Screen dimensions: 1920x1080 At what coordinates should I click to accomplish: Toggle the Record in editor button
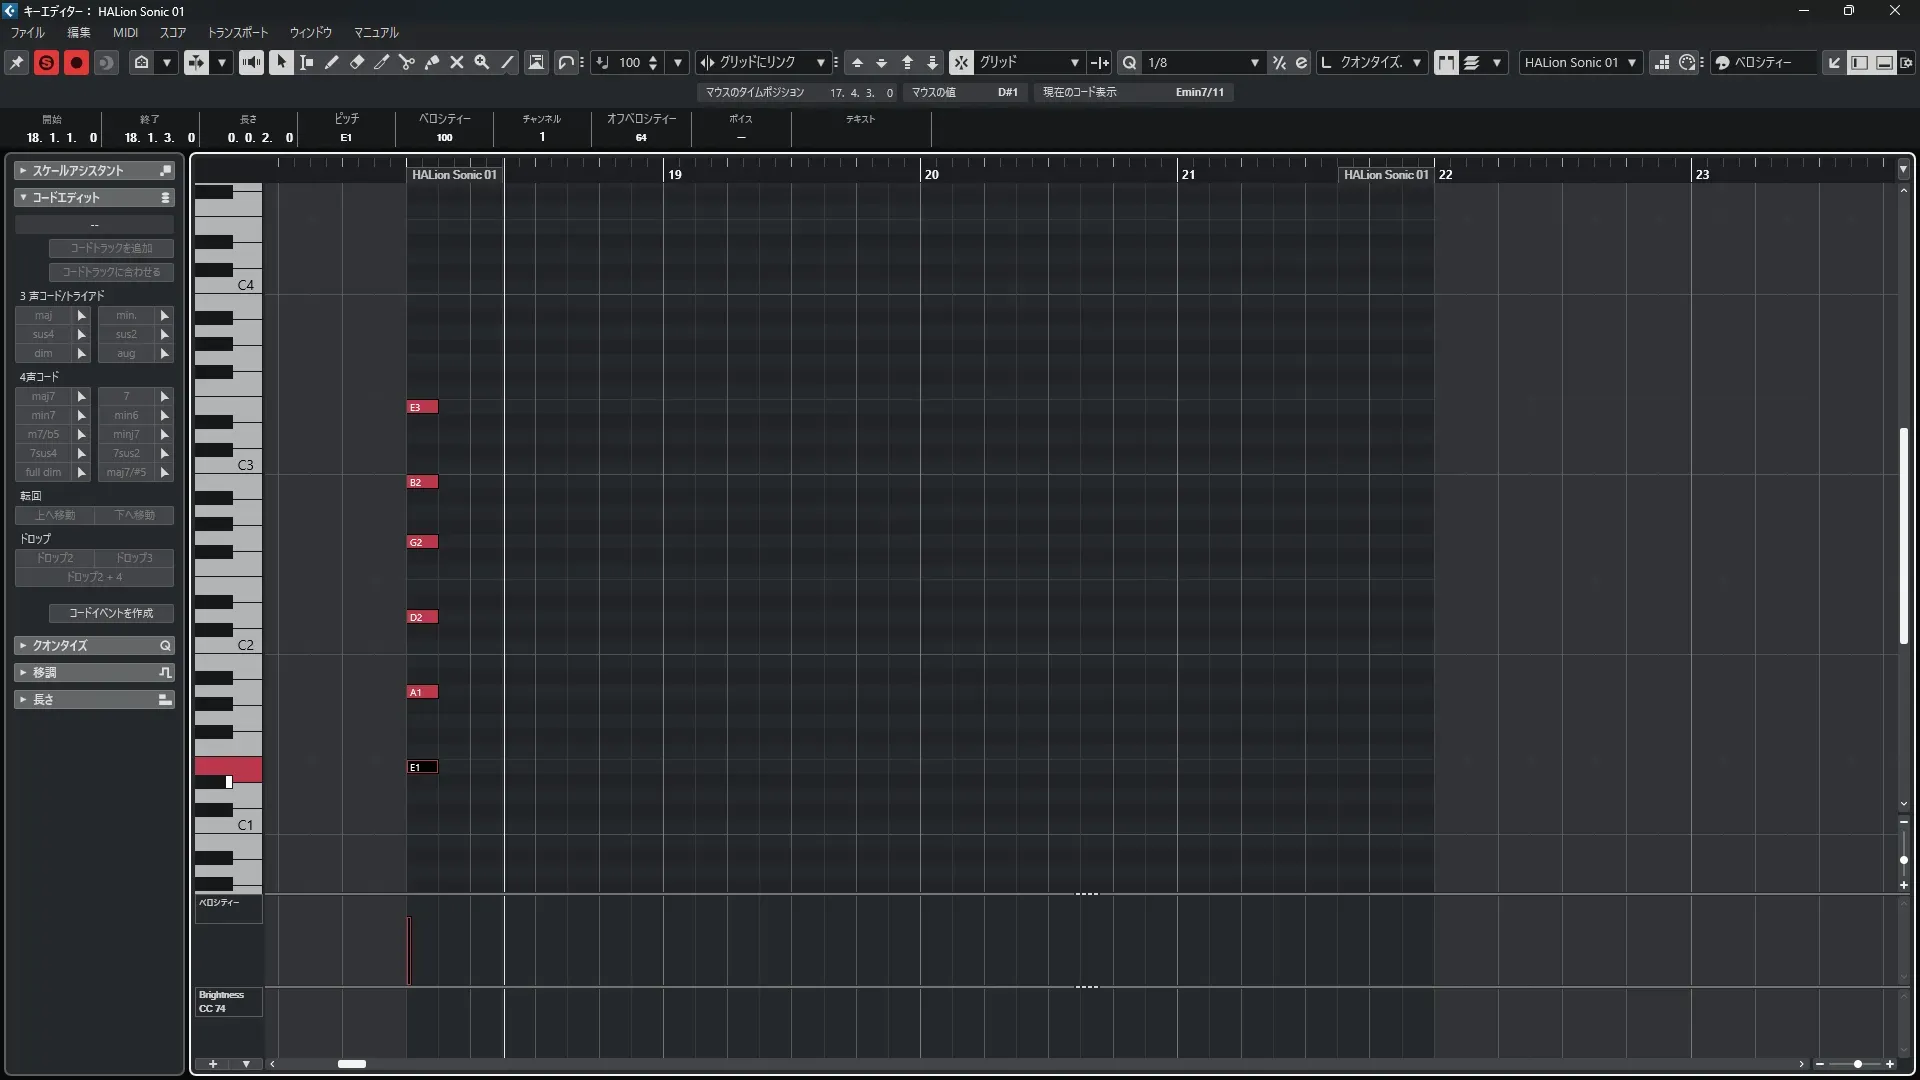[x=76, y=62]
